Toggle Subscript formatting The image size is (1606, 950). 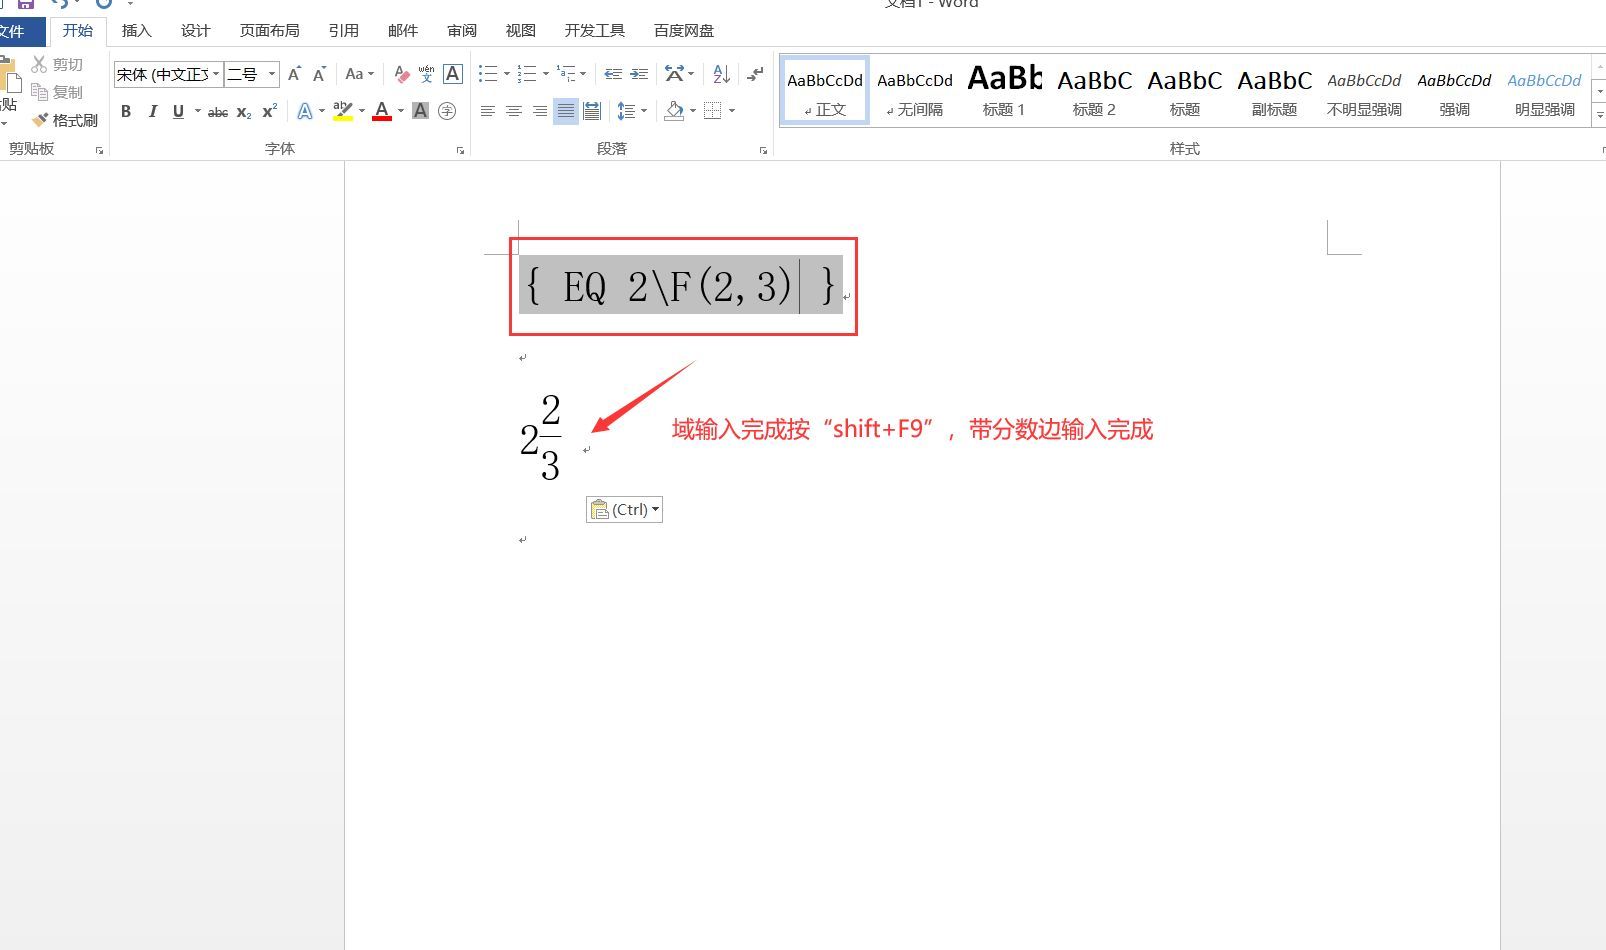[x=244, y=112]
